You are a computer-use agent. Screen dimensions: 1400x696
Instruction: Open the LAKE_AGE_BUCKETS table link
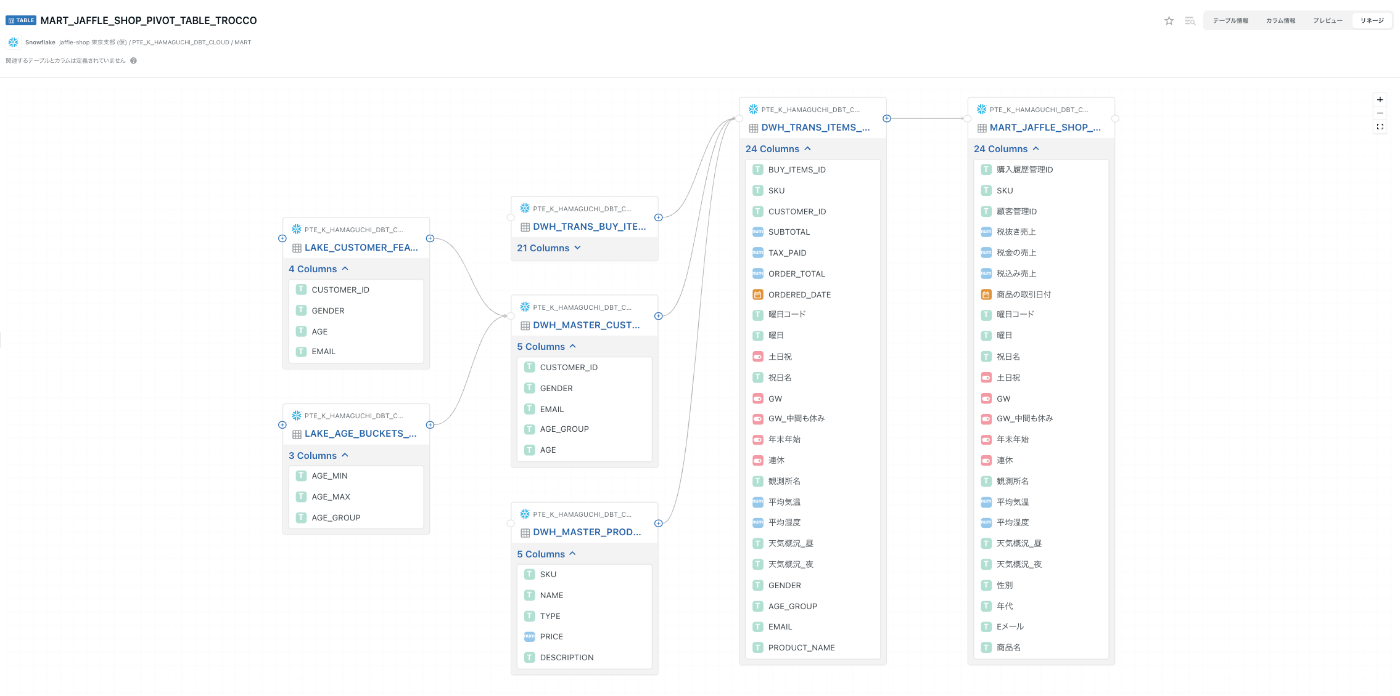tap(361, 434)
